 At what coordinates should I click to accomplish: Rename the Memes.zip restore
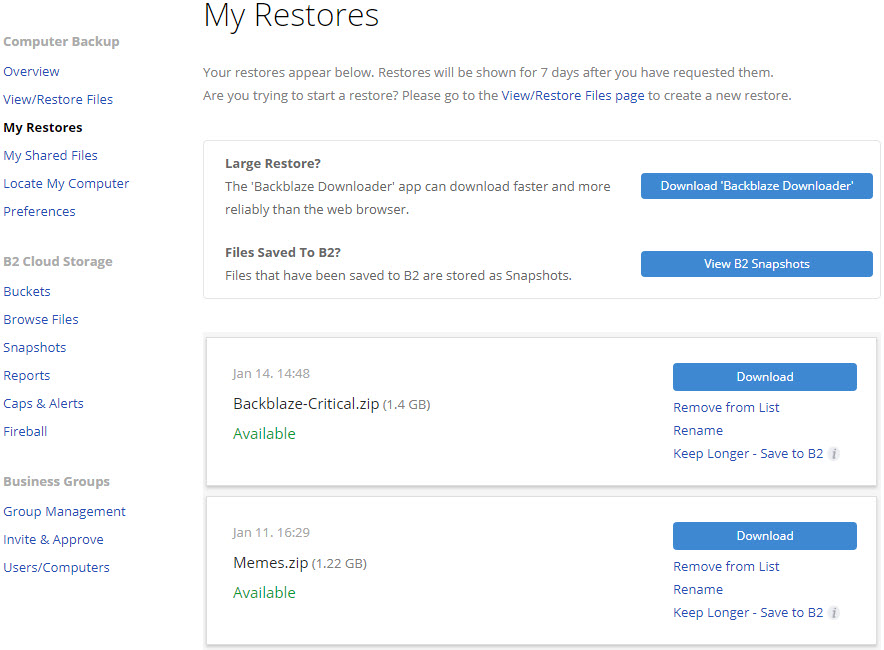[x=698, y=590]
